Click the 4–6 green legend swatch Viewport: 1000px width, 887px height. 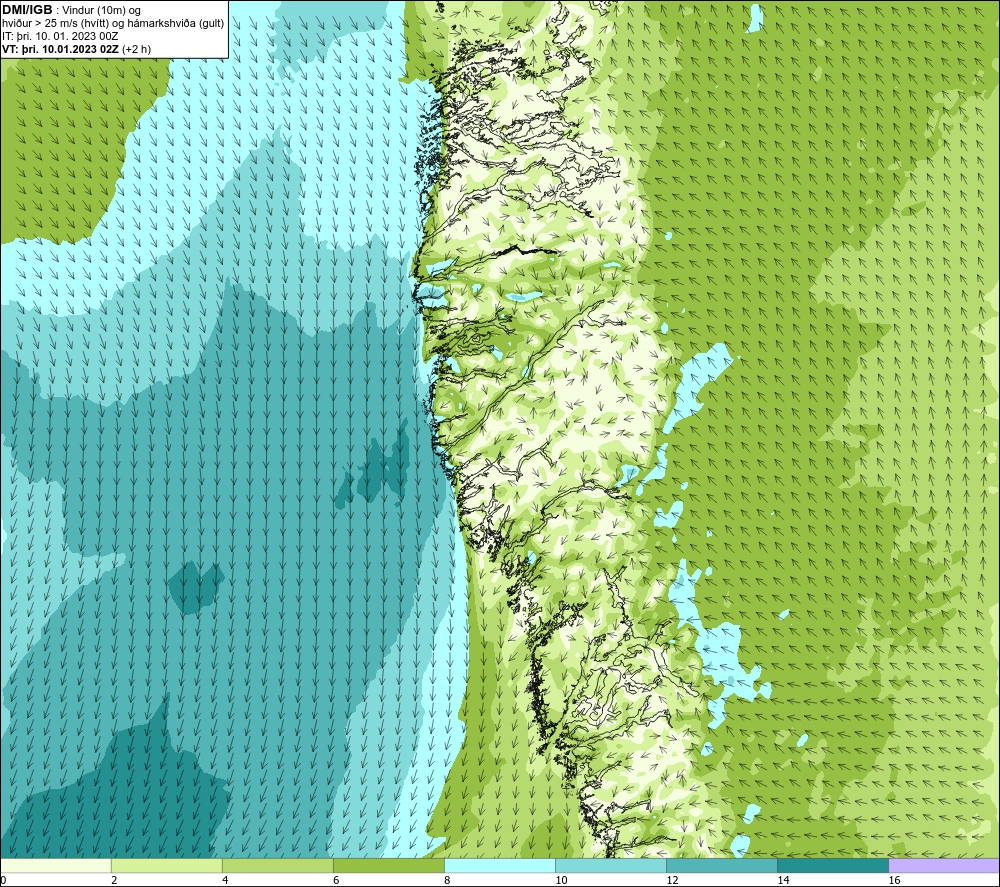277,865
